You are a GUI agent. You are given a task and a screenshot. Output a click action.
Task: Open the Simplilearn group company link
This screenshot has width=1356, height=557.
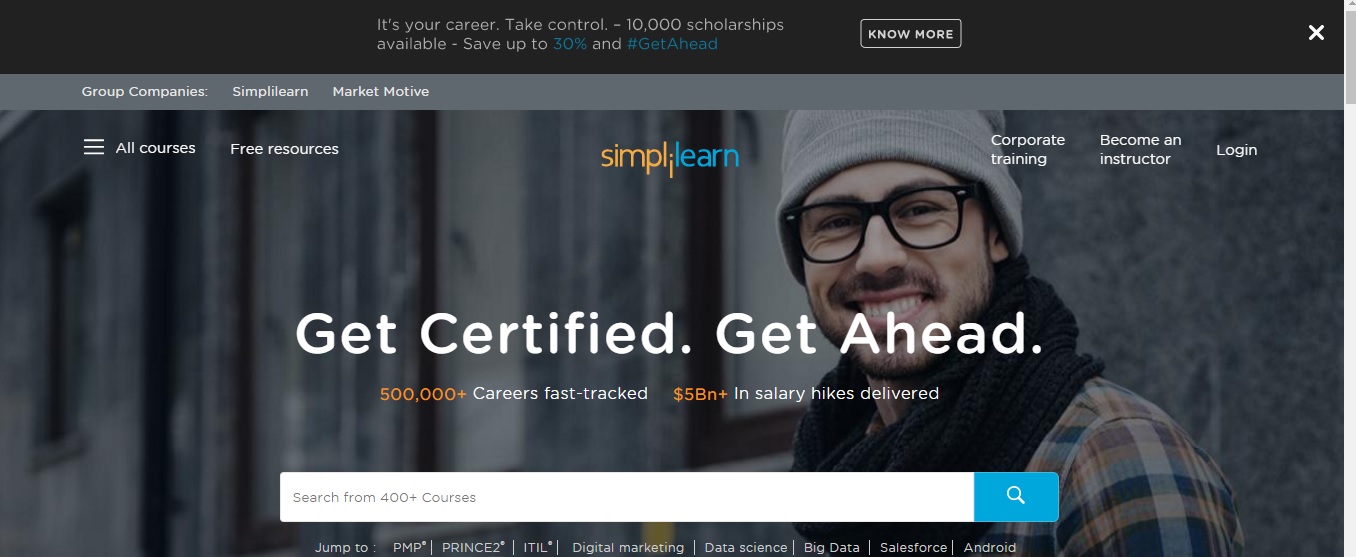click(x=270, y=91)
